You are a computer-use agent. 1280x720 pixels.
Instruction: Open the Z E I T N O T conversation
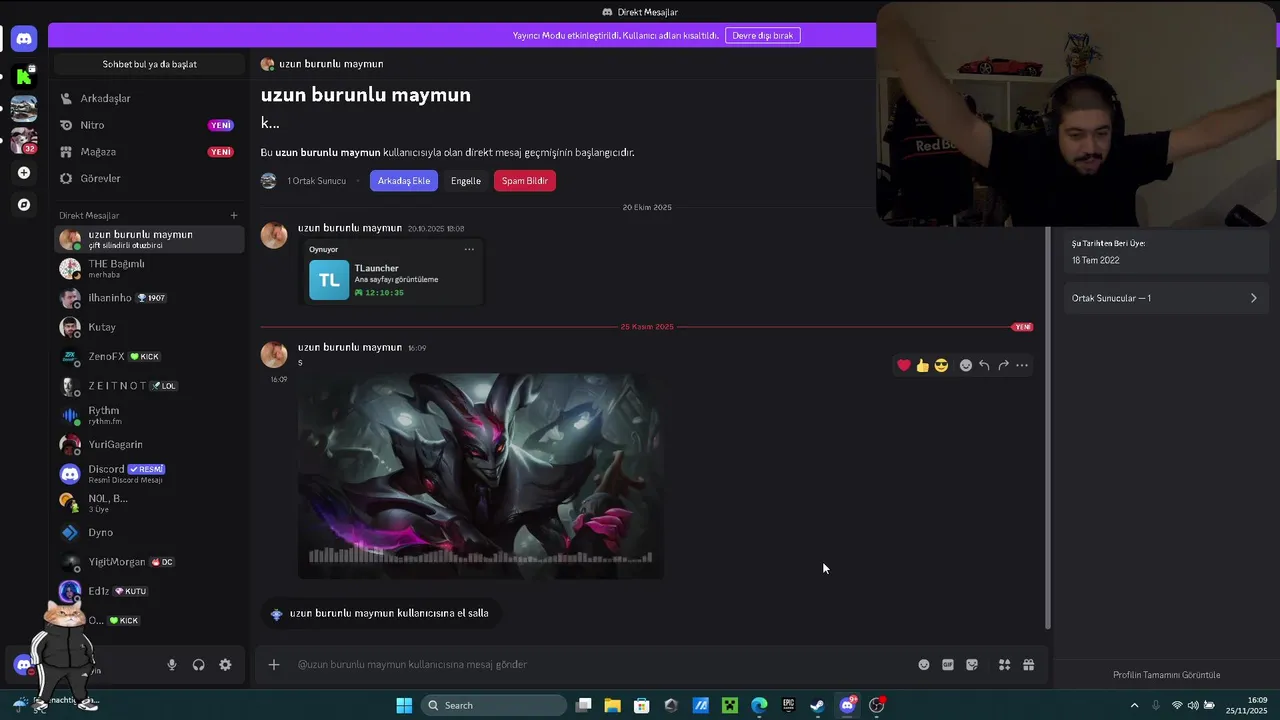coord(149,386)
